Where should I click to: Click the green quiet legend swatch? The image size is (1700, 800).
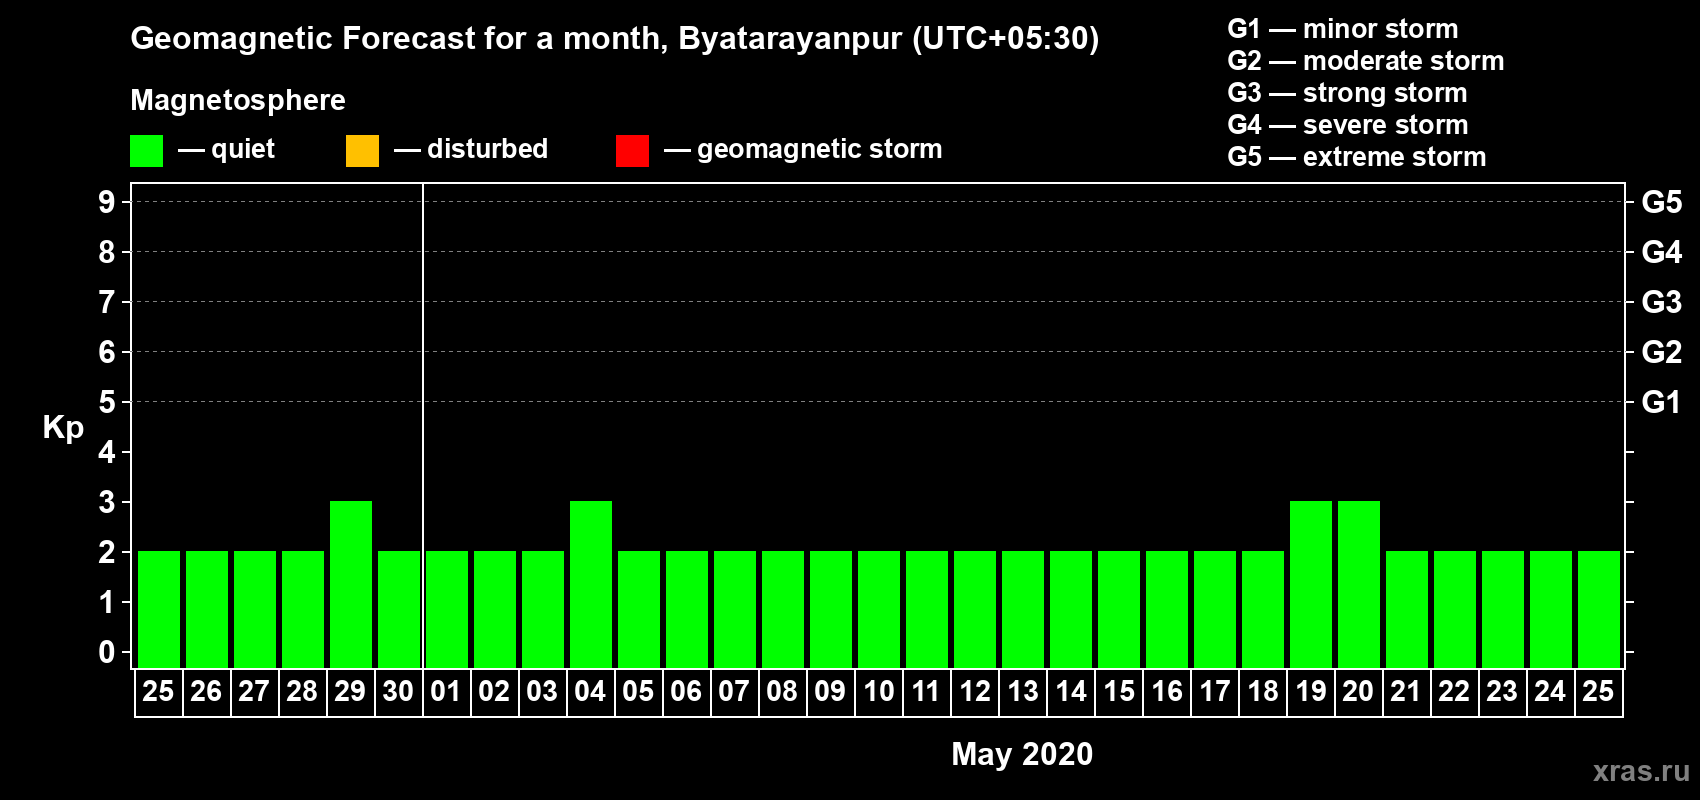(146, 151)
